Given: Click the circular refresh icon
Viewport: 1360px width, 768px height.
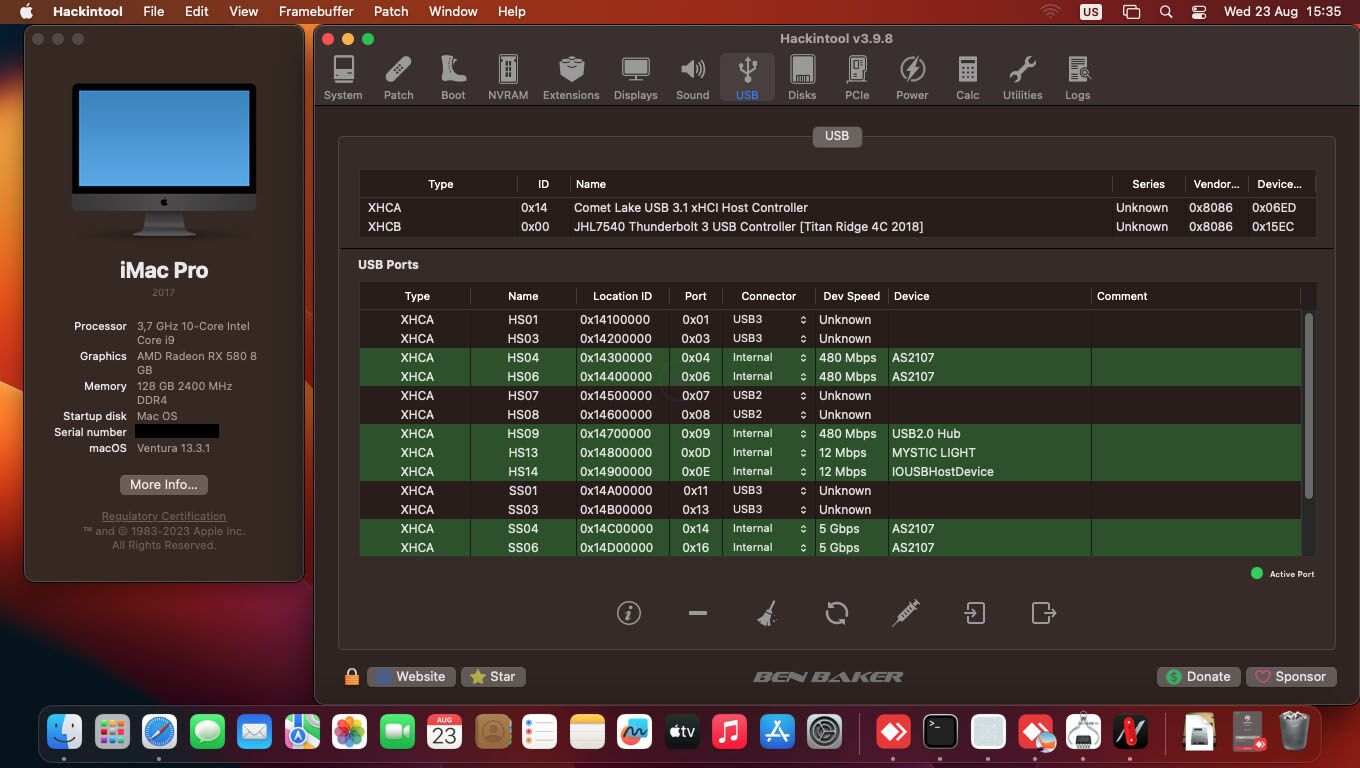Looking at the screenshot, I should tap(837, 613).
